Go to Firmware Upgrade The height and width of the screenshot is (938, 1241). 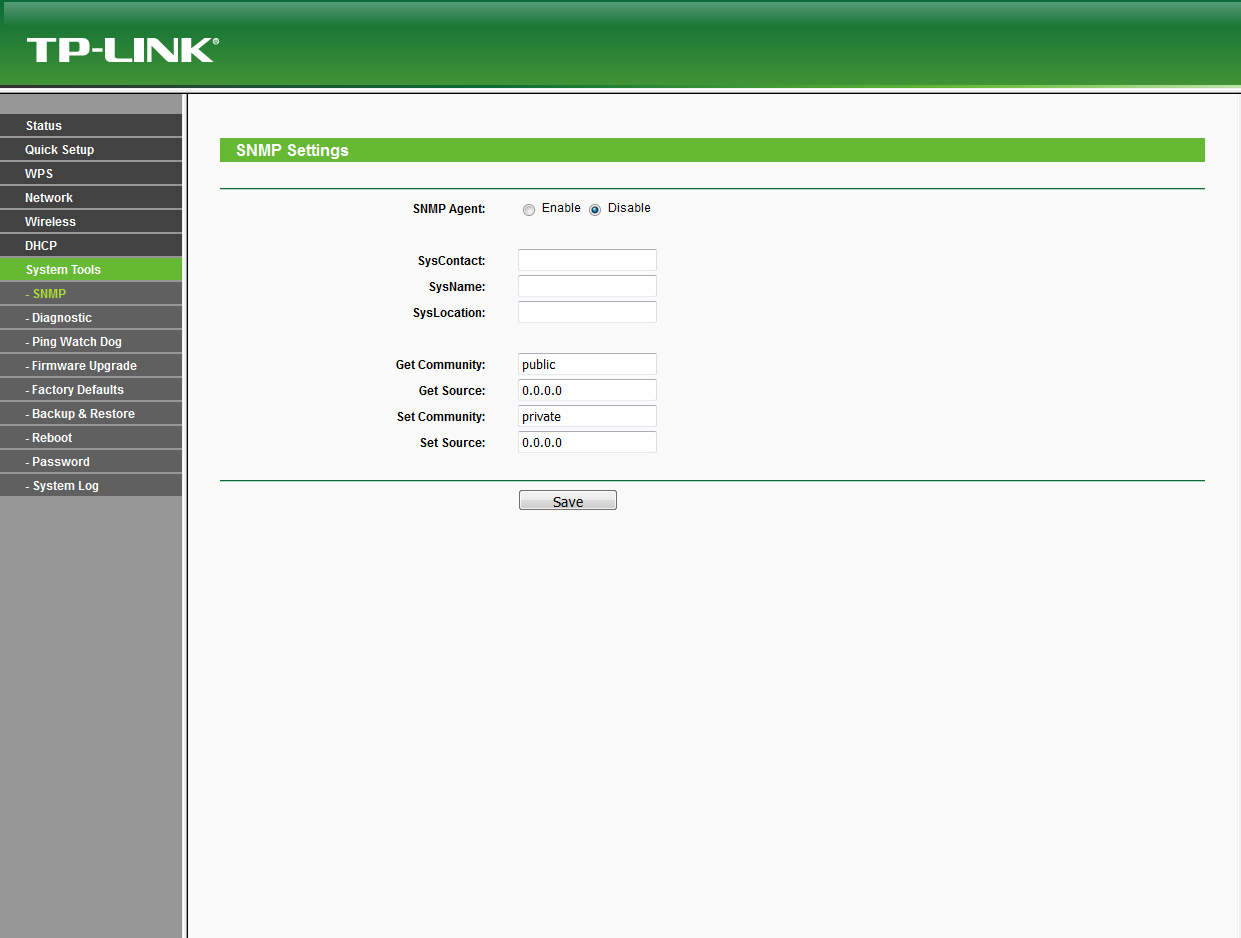coord(91,365)
